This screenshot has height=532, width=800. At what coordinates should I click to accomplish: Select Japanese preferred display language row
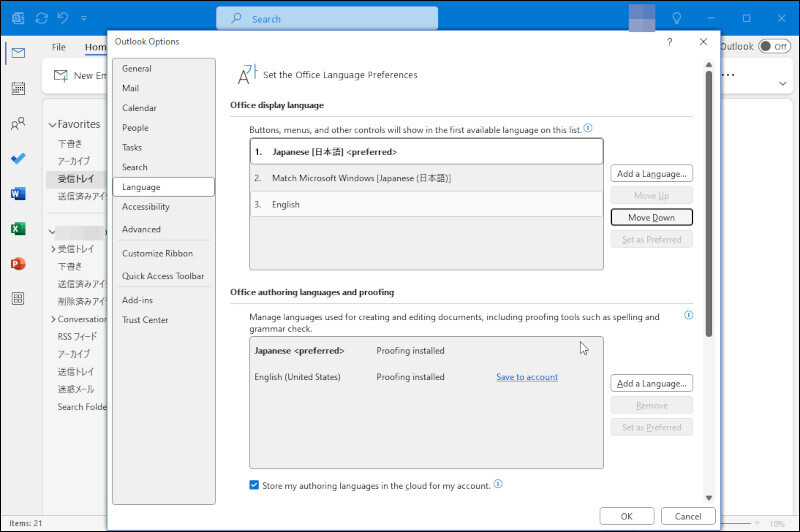(x=427, y=151)
